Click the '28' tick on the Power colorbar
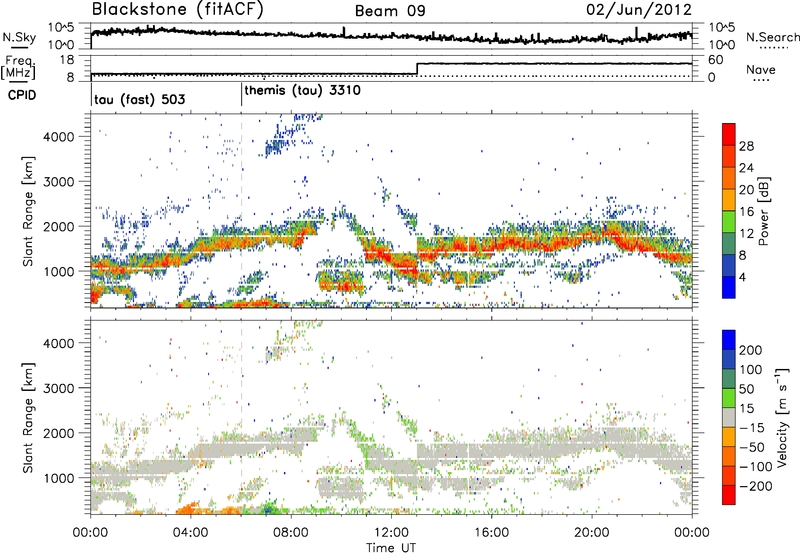The width and height of the screenshot is (800, 554). 746,146
